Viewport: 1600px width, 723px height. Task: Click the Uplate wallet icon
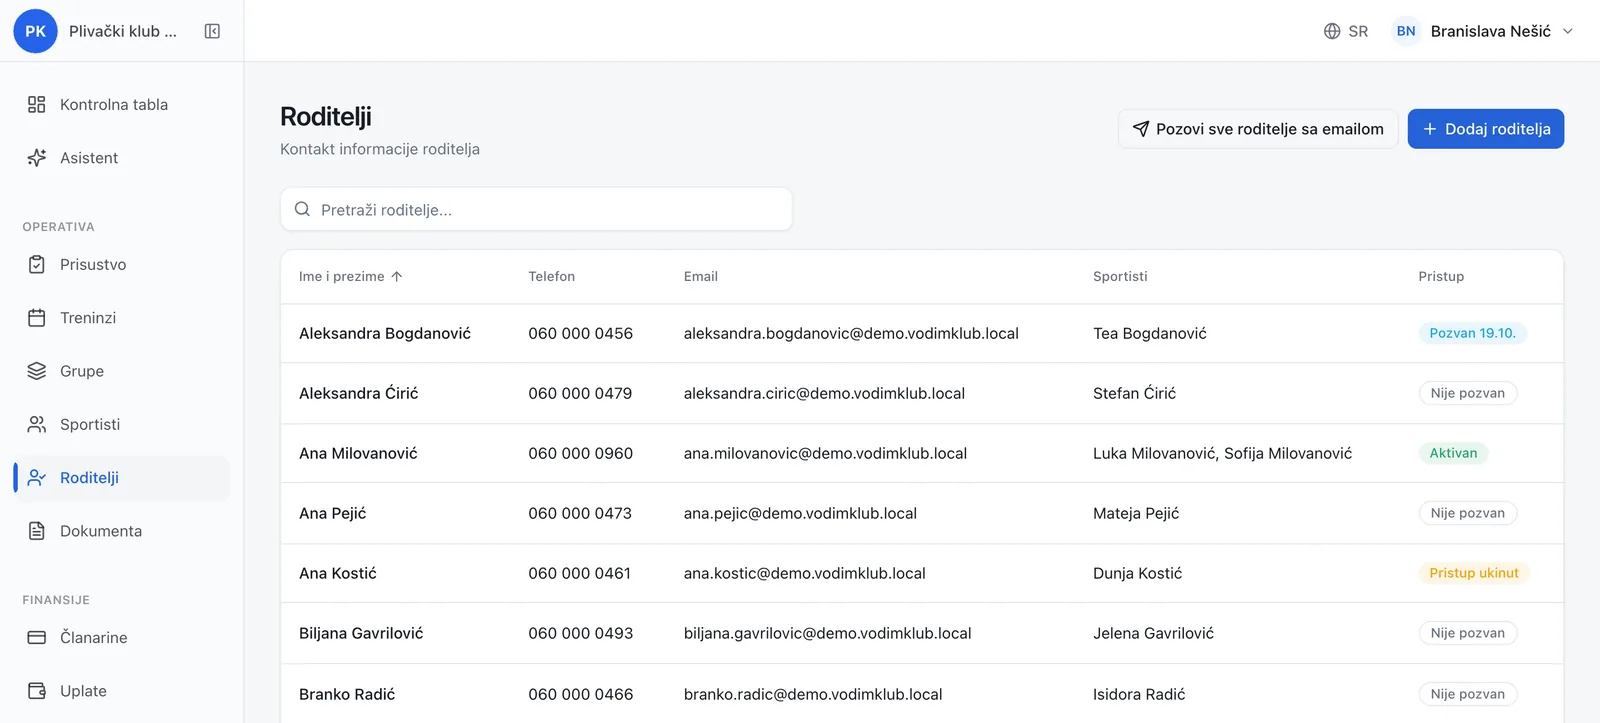tap(37, 691)
